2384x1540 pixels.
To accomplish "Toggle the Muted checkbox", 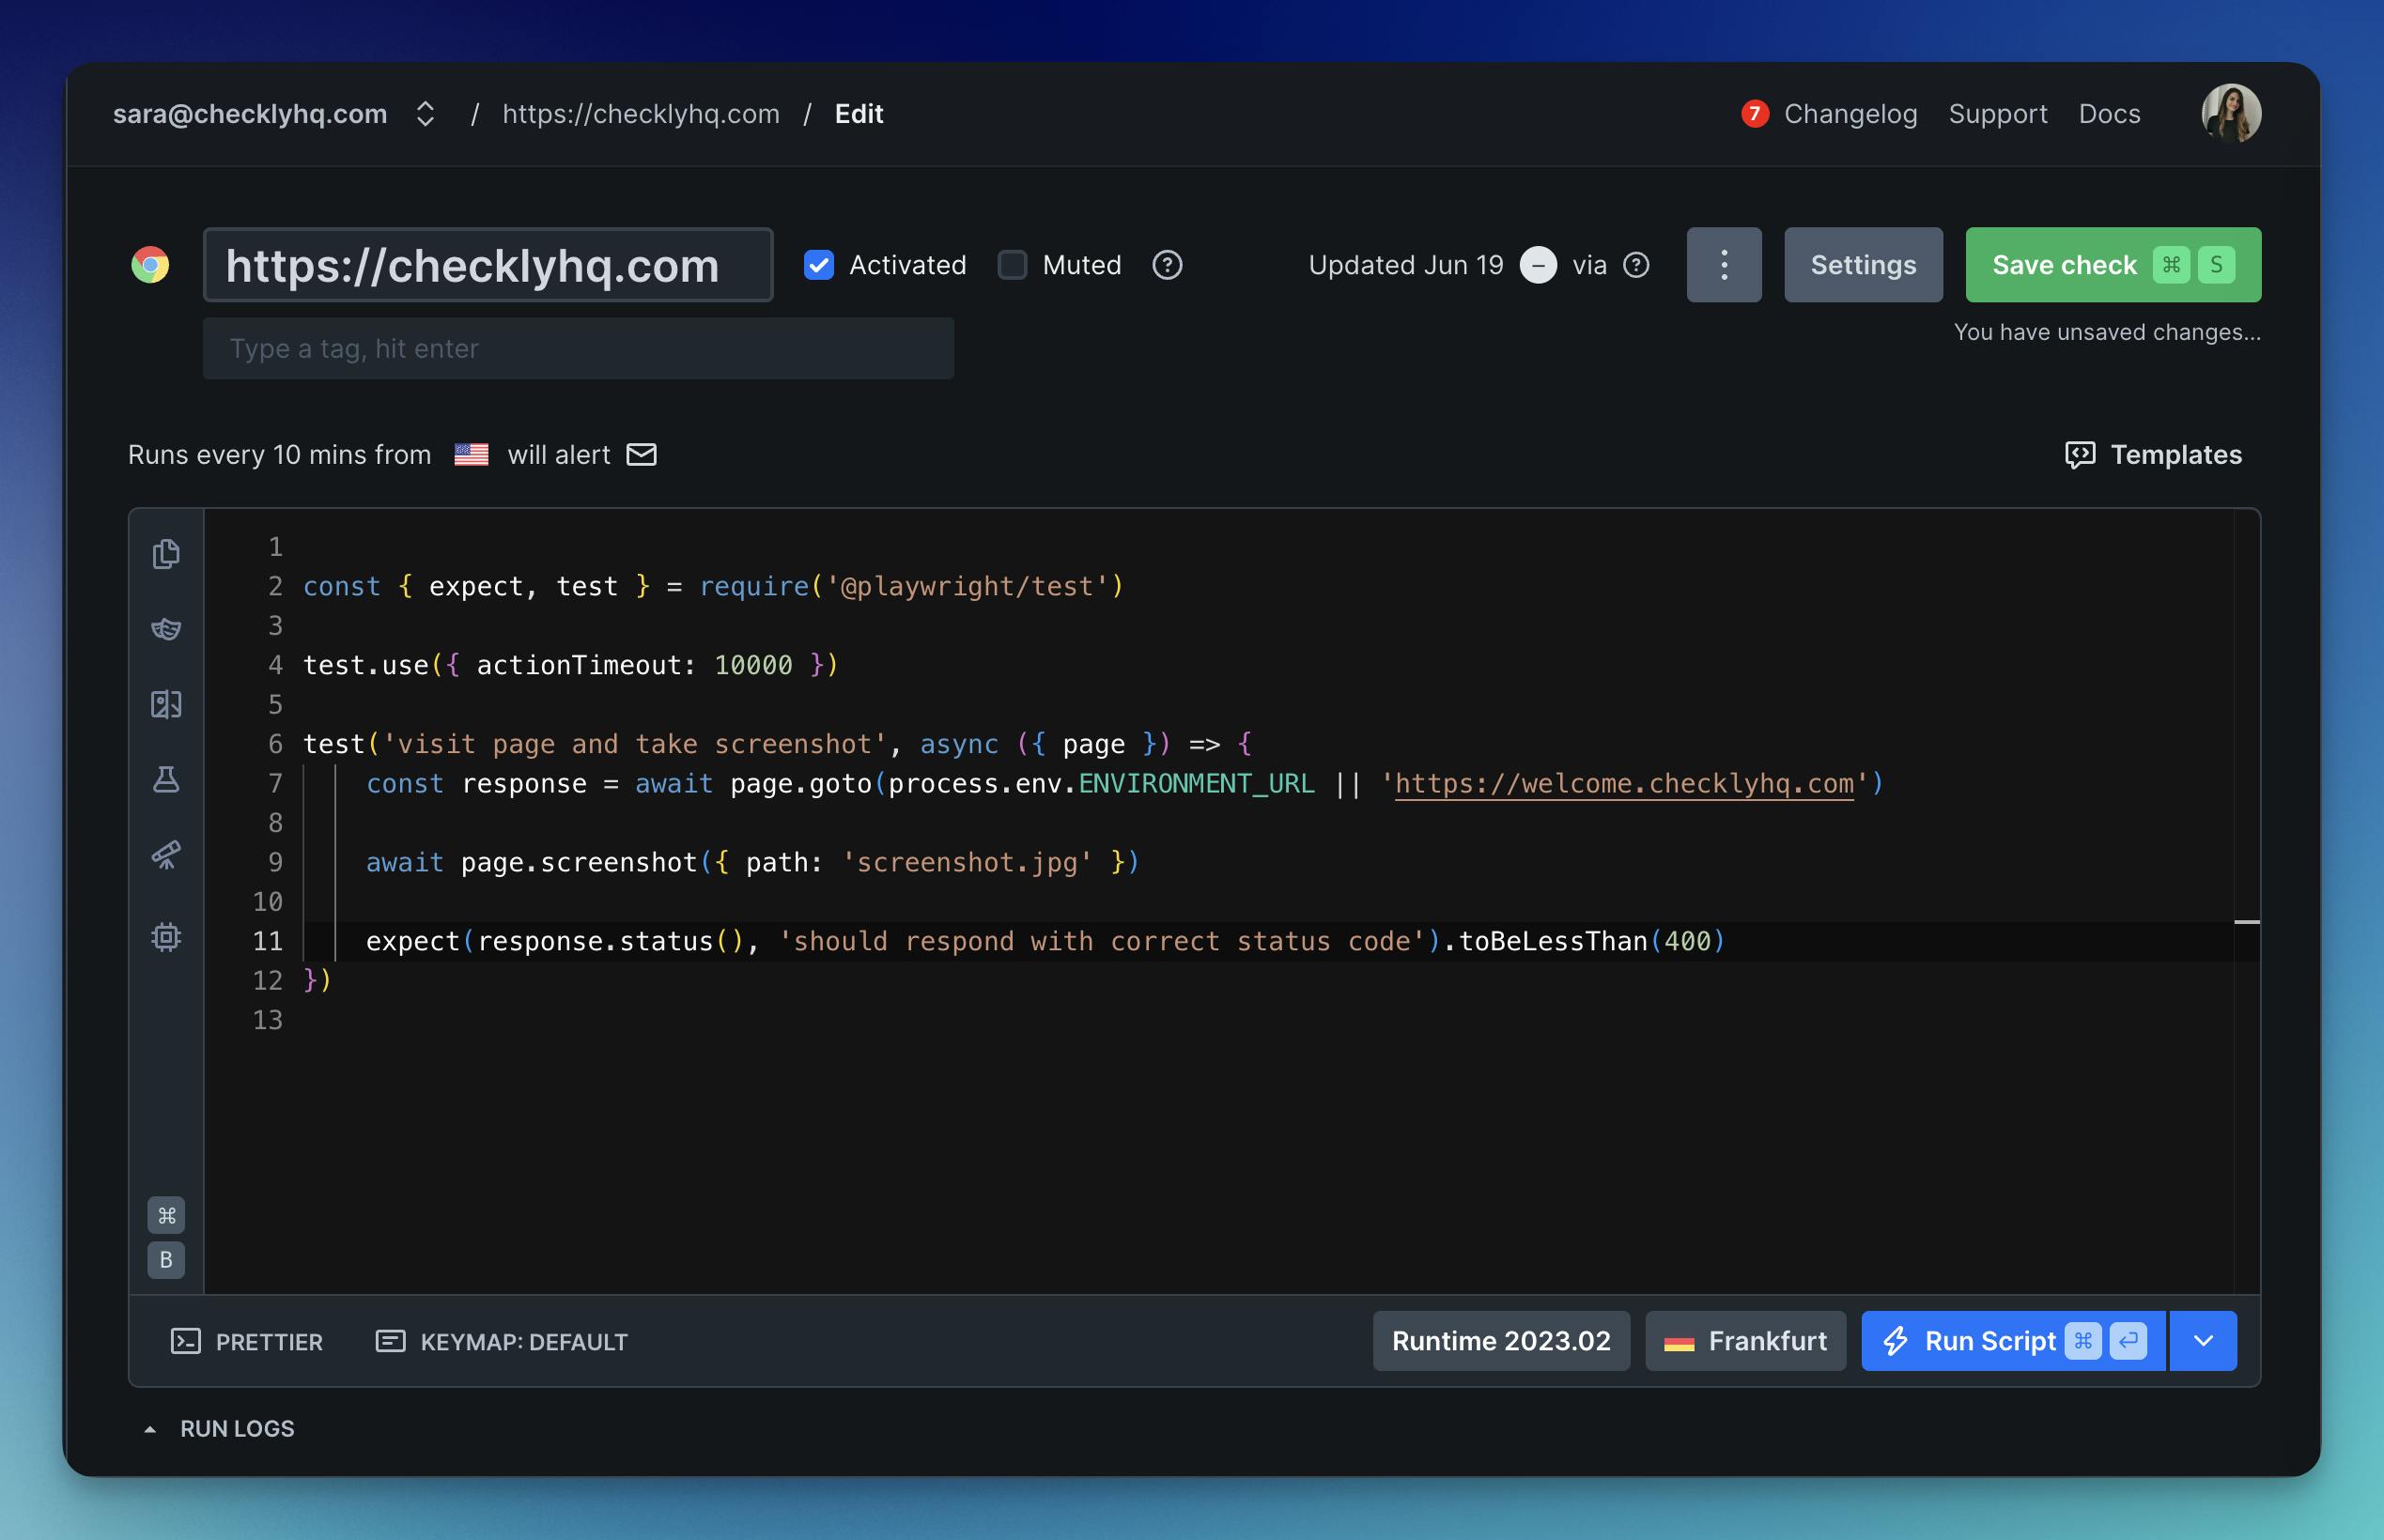I will point(1012,265).
